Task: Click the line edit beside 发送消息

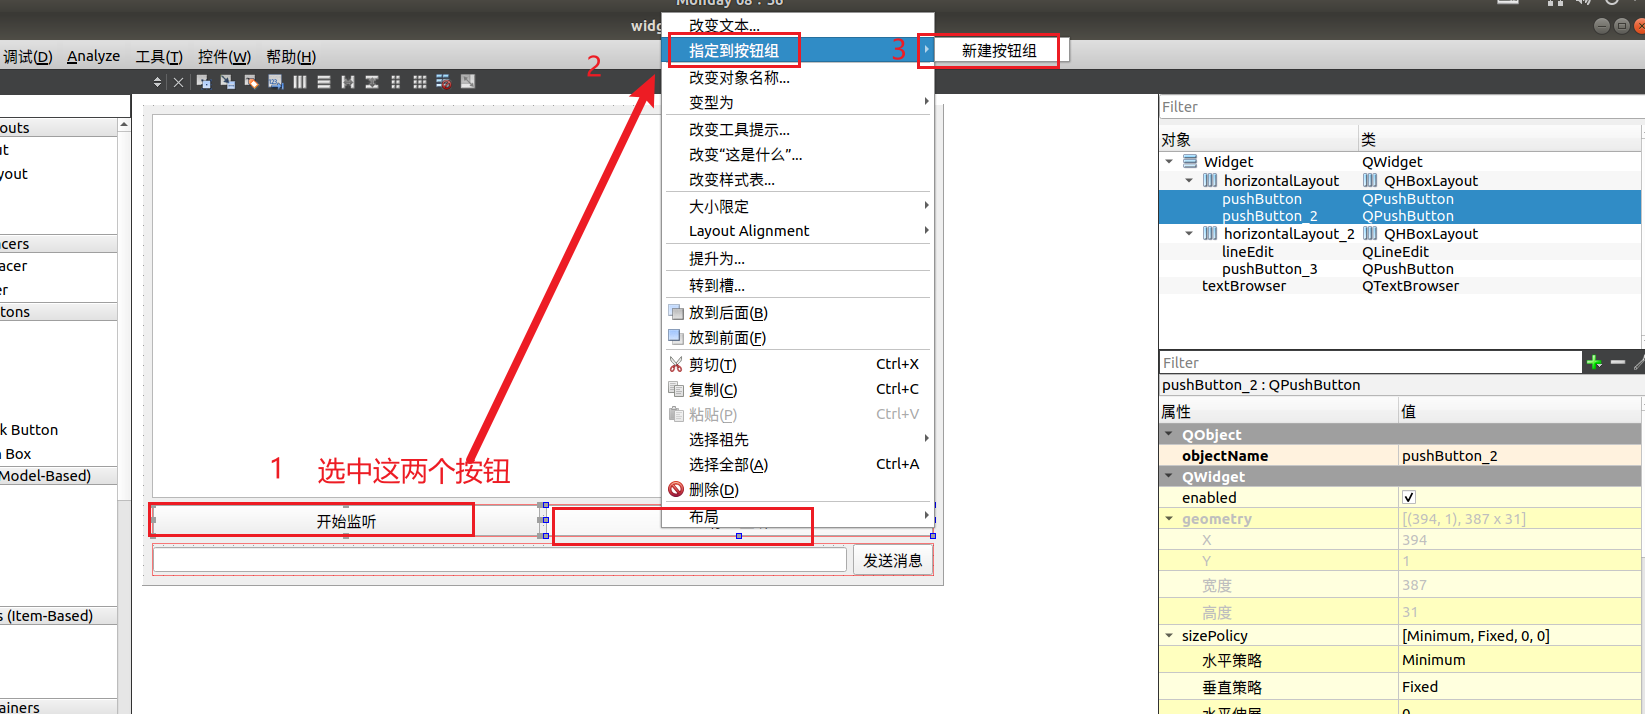Action: tap(499, 560)
